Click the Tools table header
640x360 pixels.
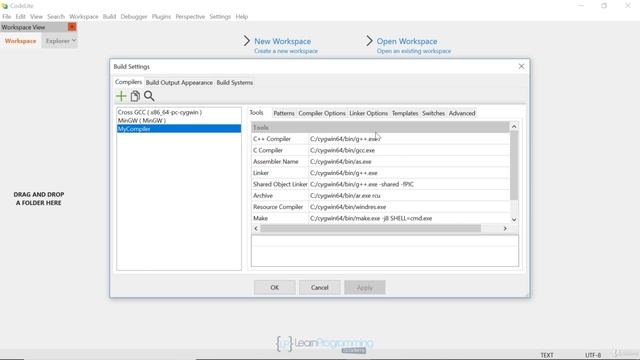coord(380,127)
